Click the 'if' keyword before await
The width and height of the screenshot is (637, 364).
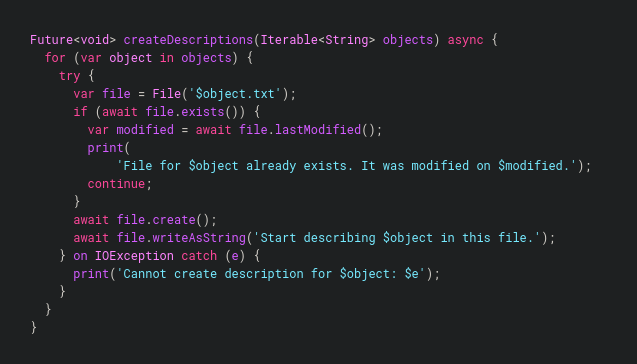tap(80, 112)
